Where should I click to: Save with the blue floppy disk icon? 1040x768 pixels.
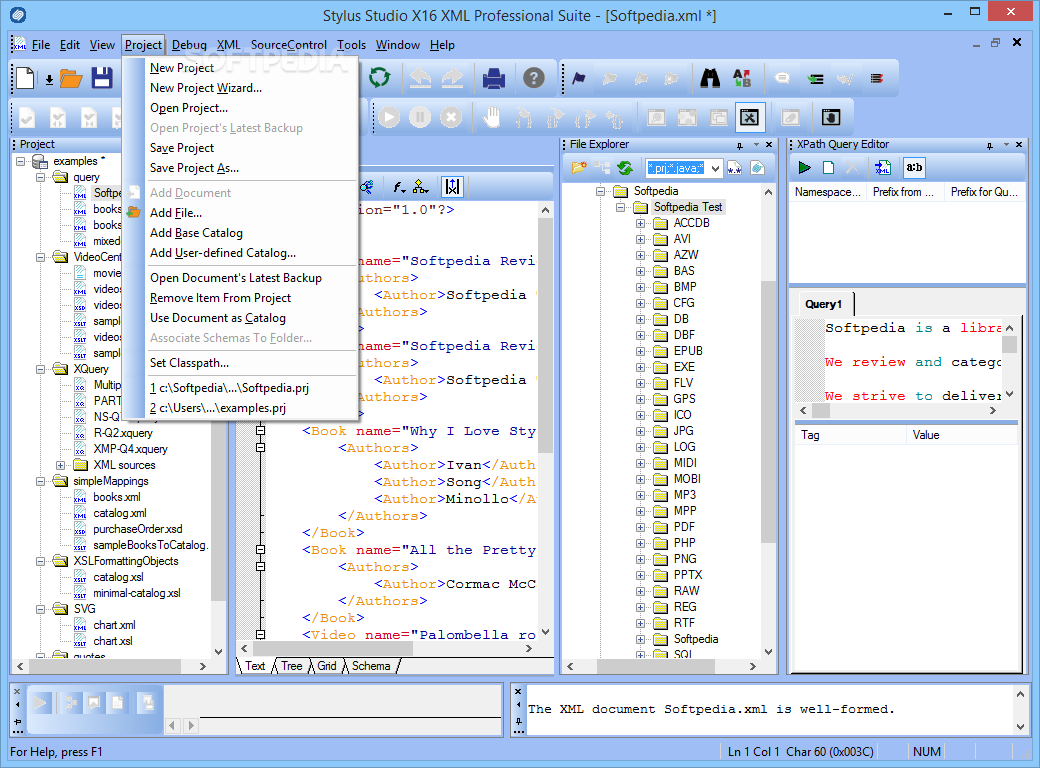tap(102, 78)
